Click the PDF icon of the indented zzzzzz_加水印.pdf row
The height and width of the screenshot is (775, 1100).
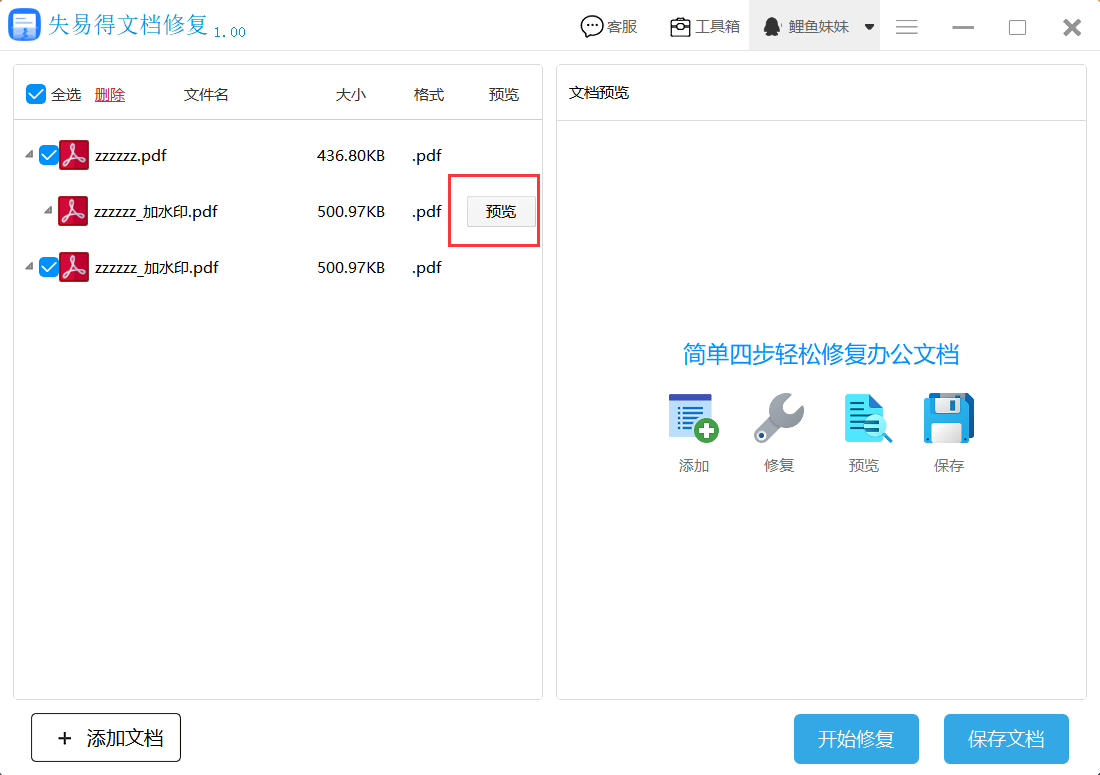click(x=73, y=211)
